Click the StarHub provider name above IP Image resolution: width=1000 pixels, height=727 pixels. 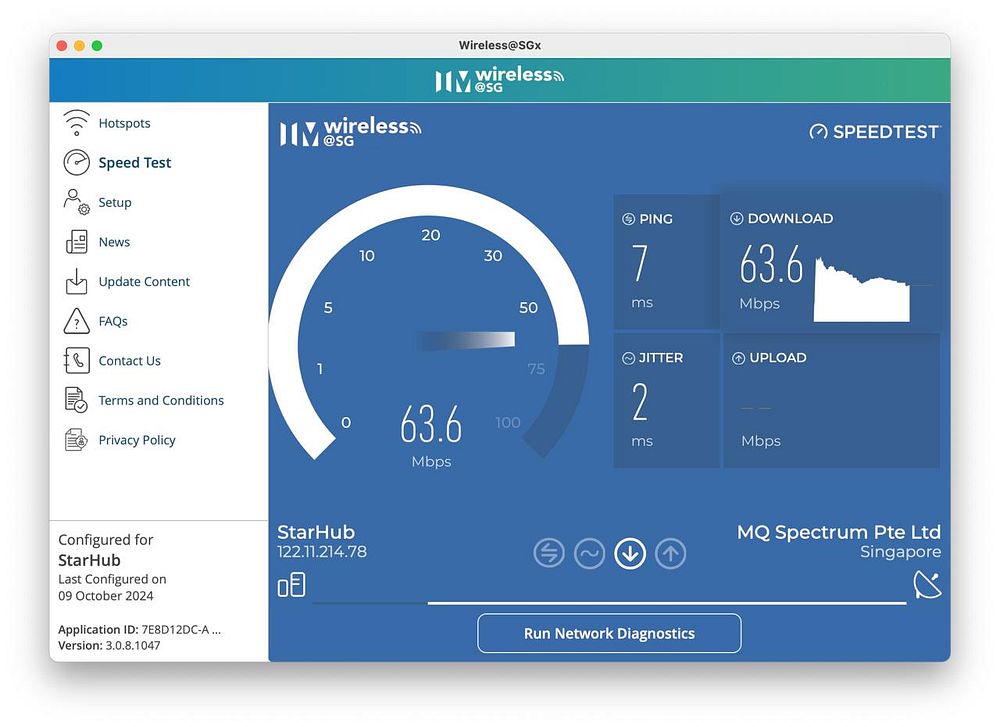tap(316, 532)
